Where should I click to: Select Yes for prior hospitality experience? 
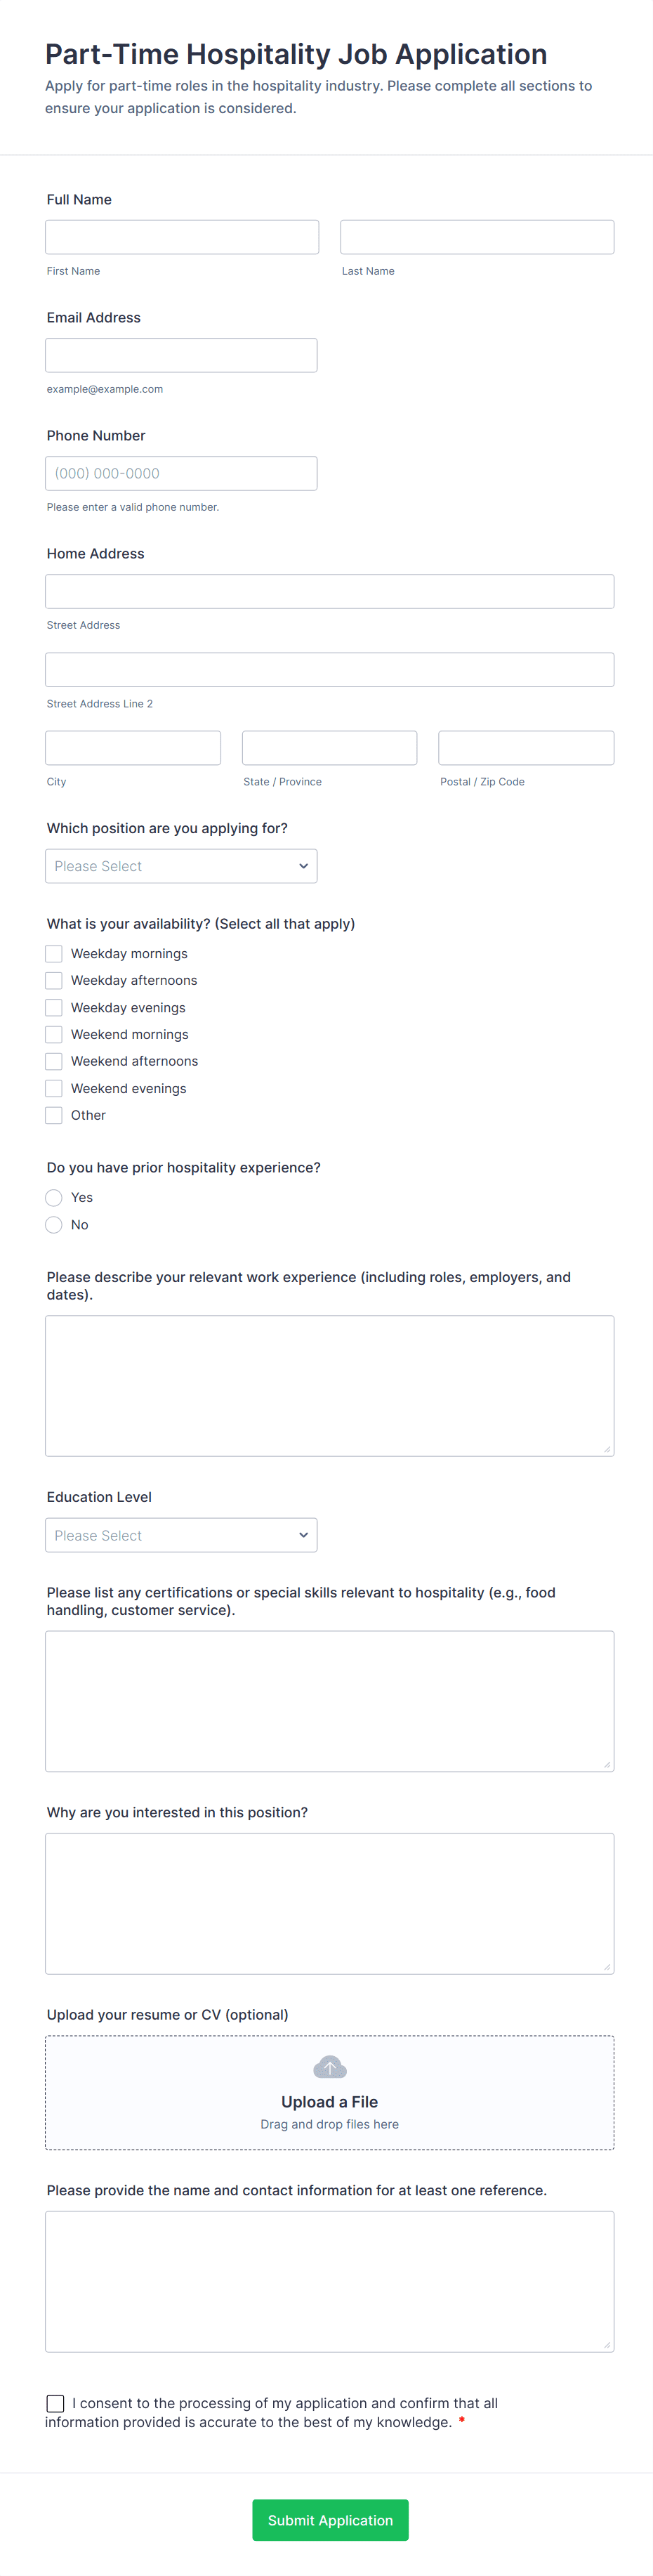53,1197
